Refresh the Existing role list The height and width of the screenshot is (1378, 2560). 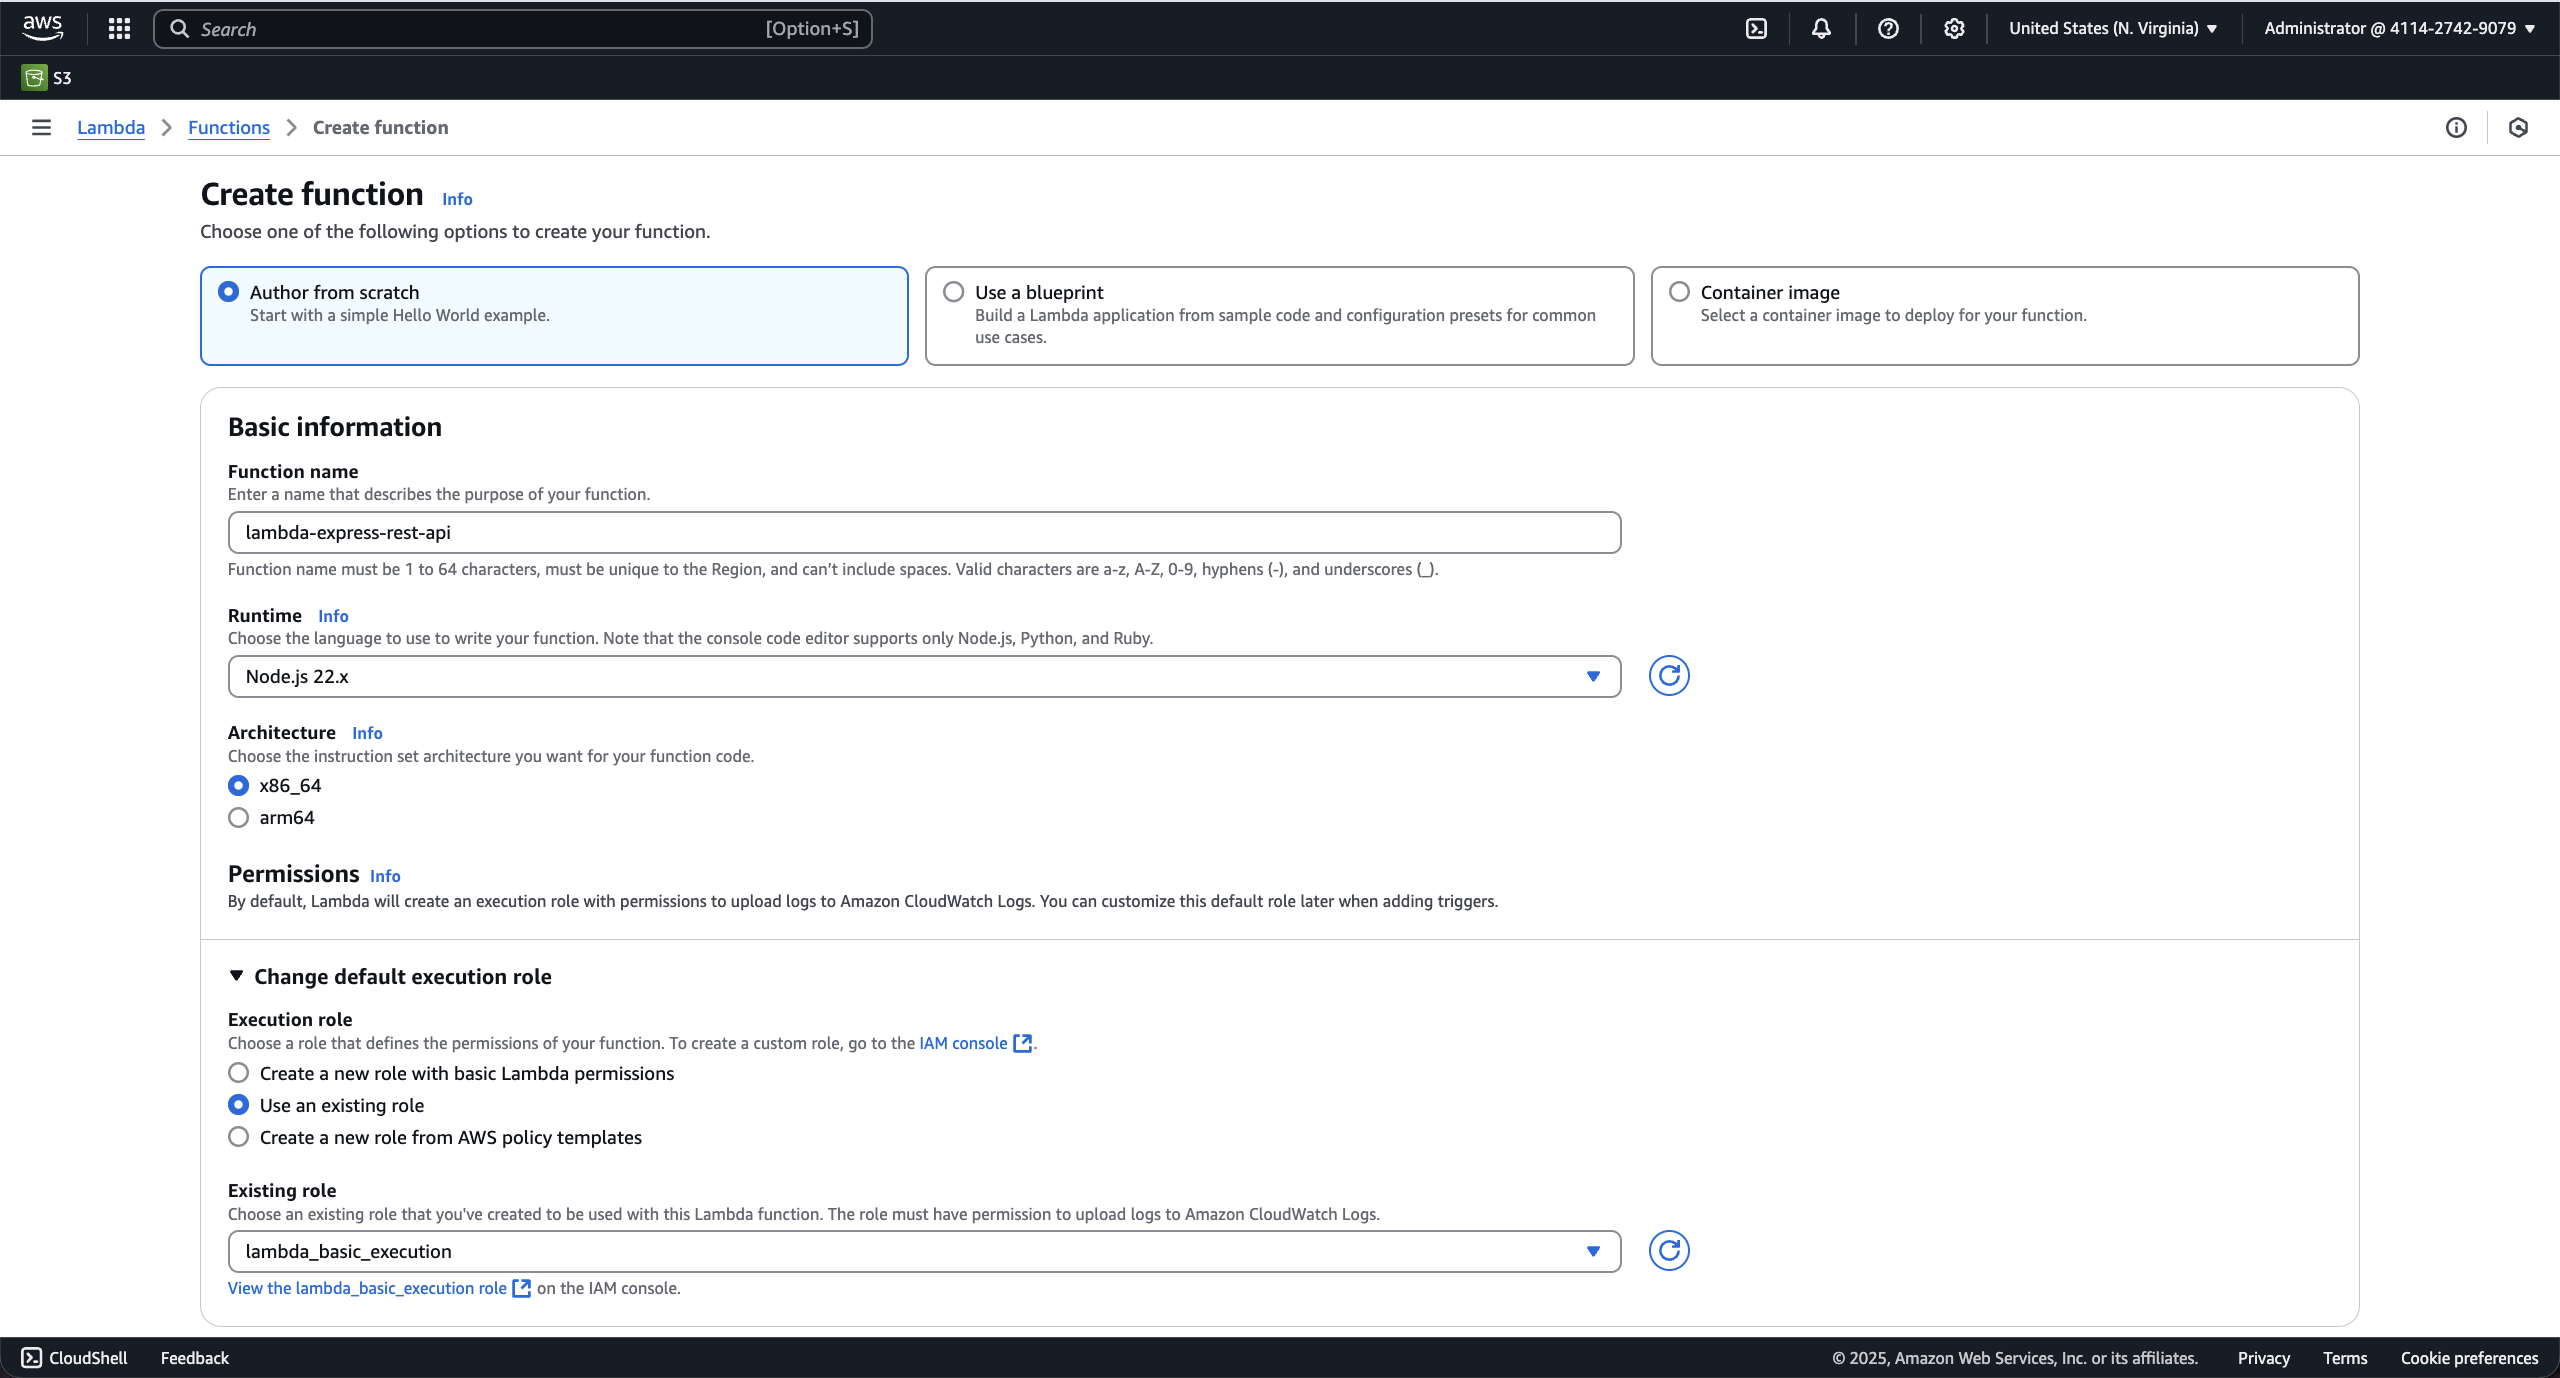[1668, 1251]
